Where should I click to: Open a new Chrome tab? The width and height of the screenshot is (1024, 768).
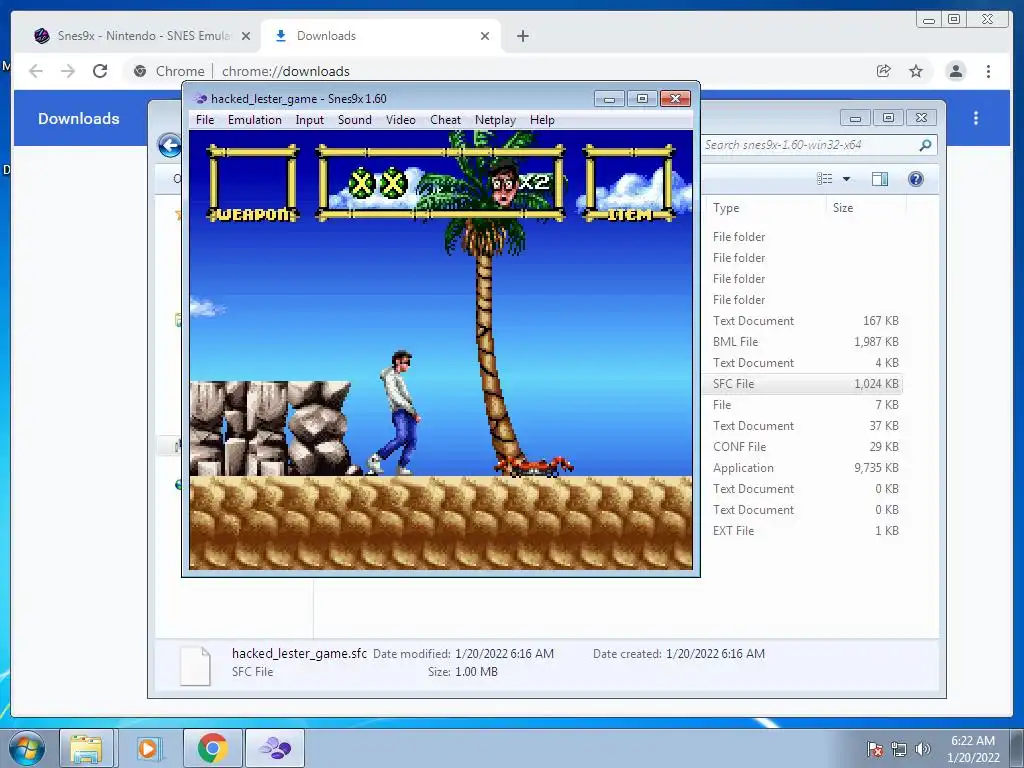522,36
